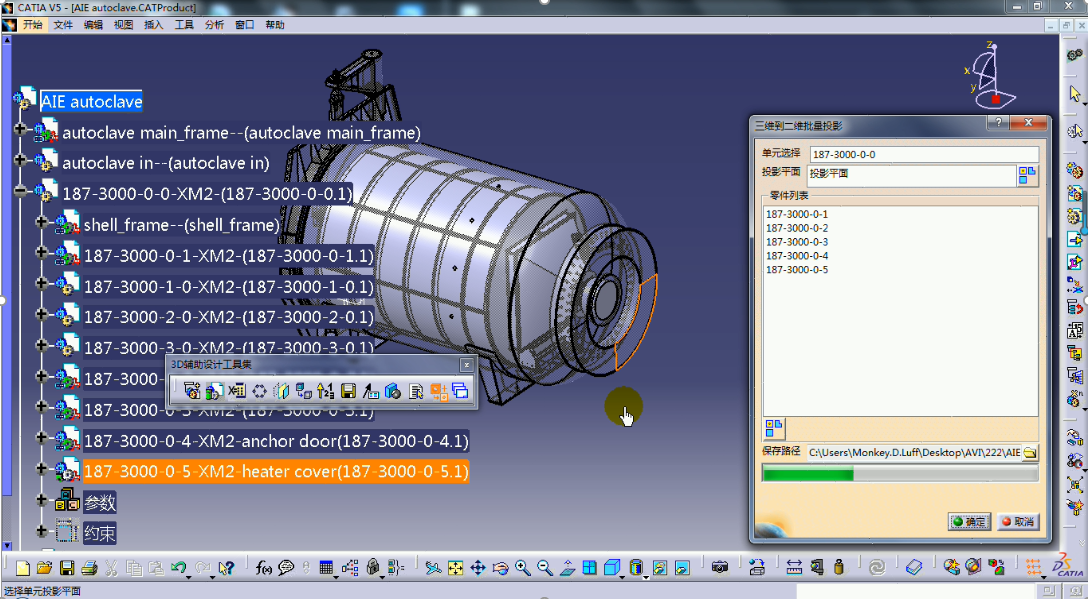The height and width of the screenshot is (599, 1088).
Task: Click the Save icon in 3D辅助设计工具集 toolbar
Action: pos(348,391)
